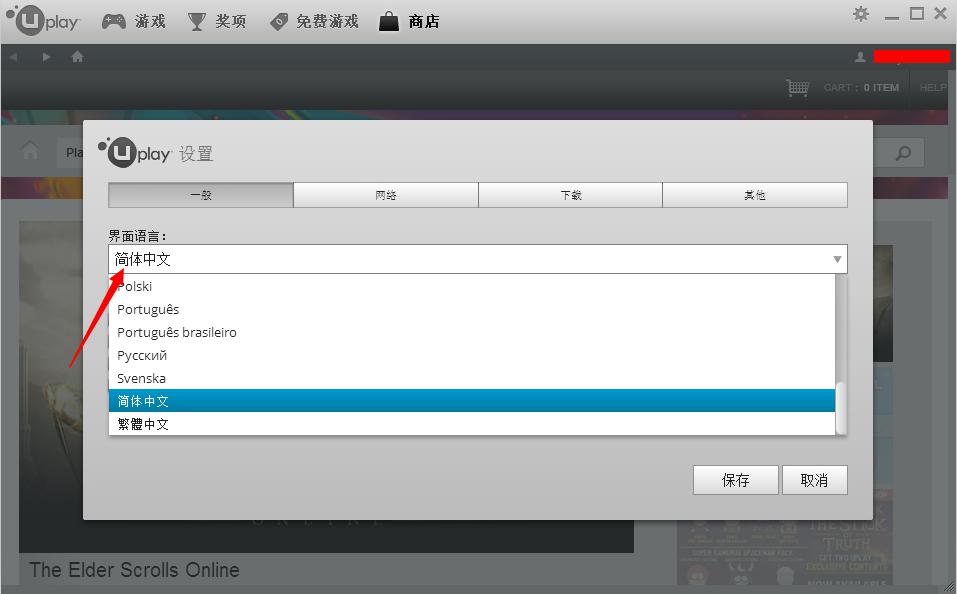Click the Uplay logo in top bar
This screenshot has height=594, width=957.
pos(43,21)
